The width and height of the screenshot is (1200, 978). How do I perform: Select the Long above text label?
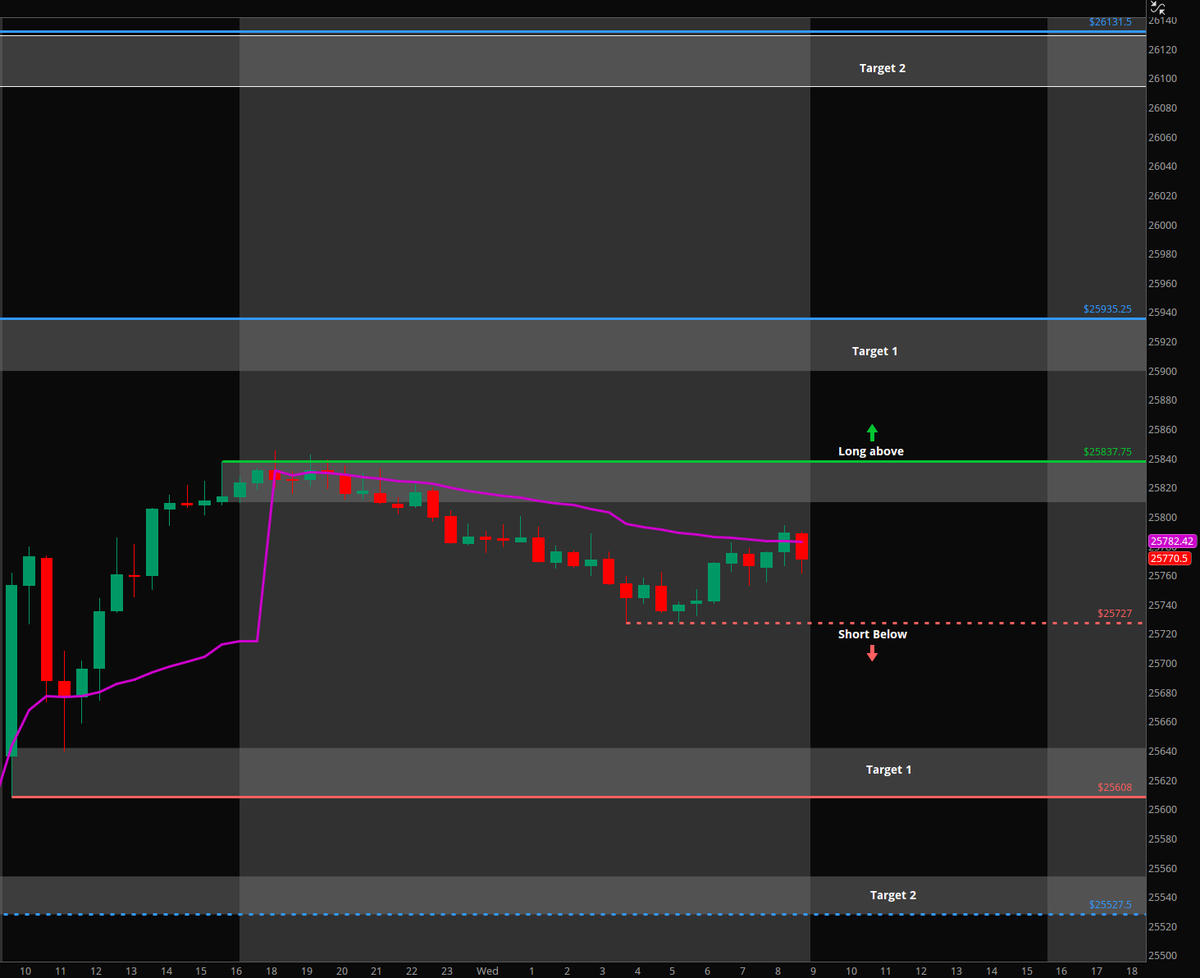click(871, 451)
